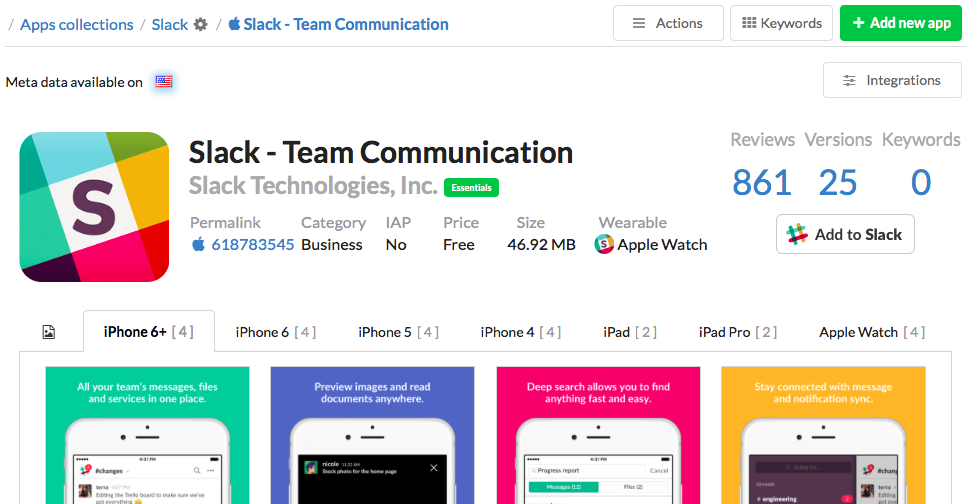The width and height of the screenshot is (977, 504).
Task: Click the Apple logo beside permalink 618783545
Action: click(x=198, y=244)
